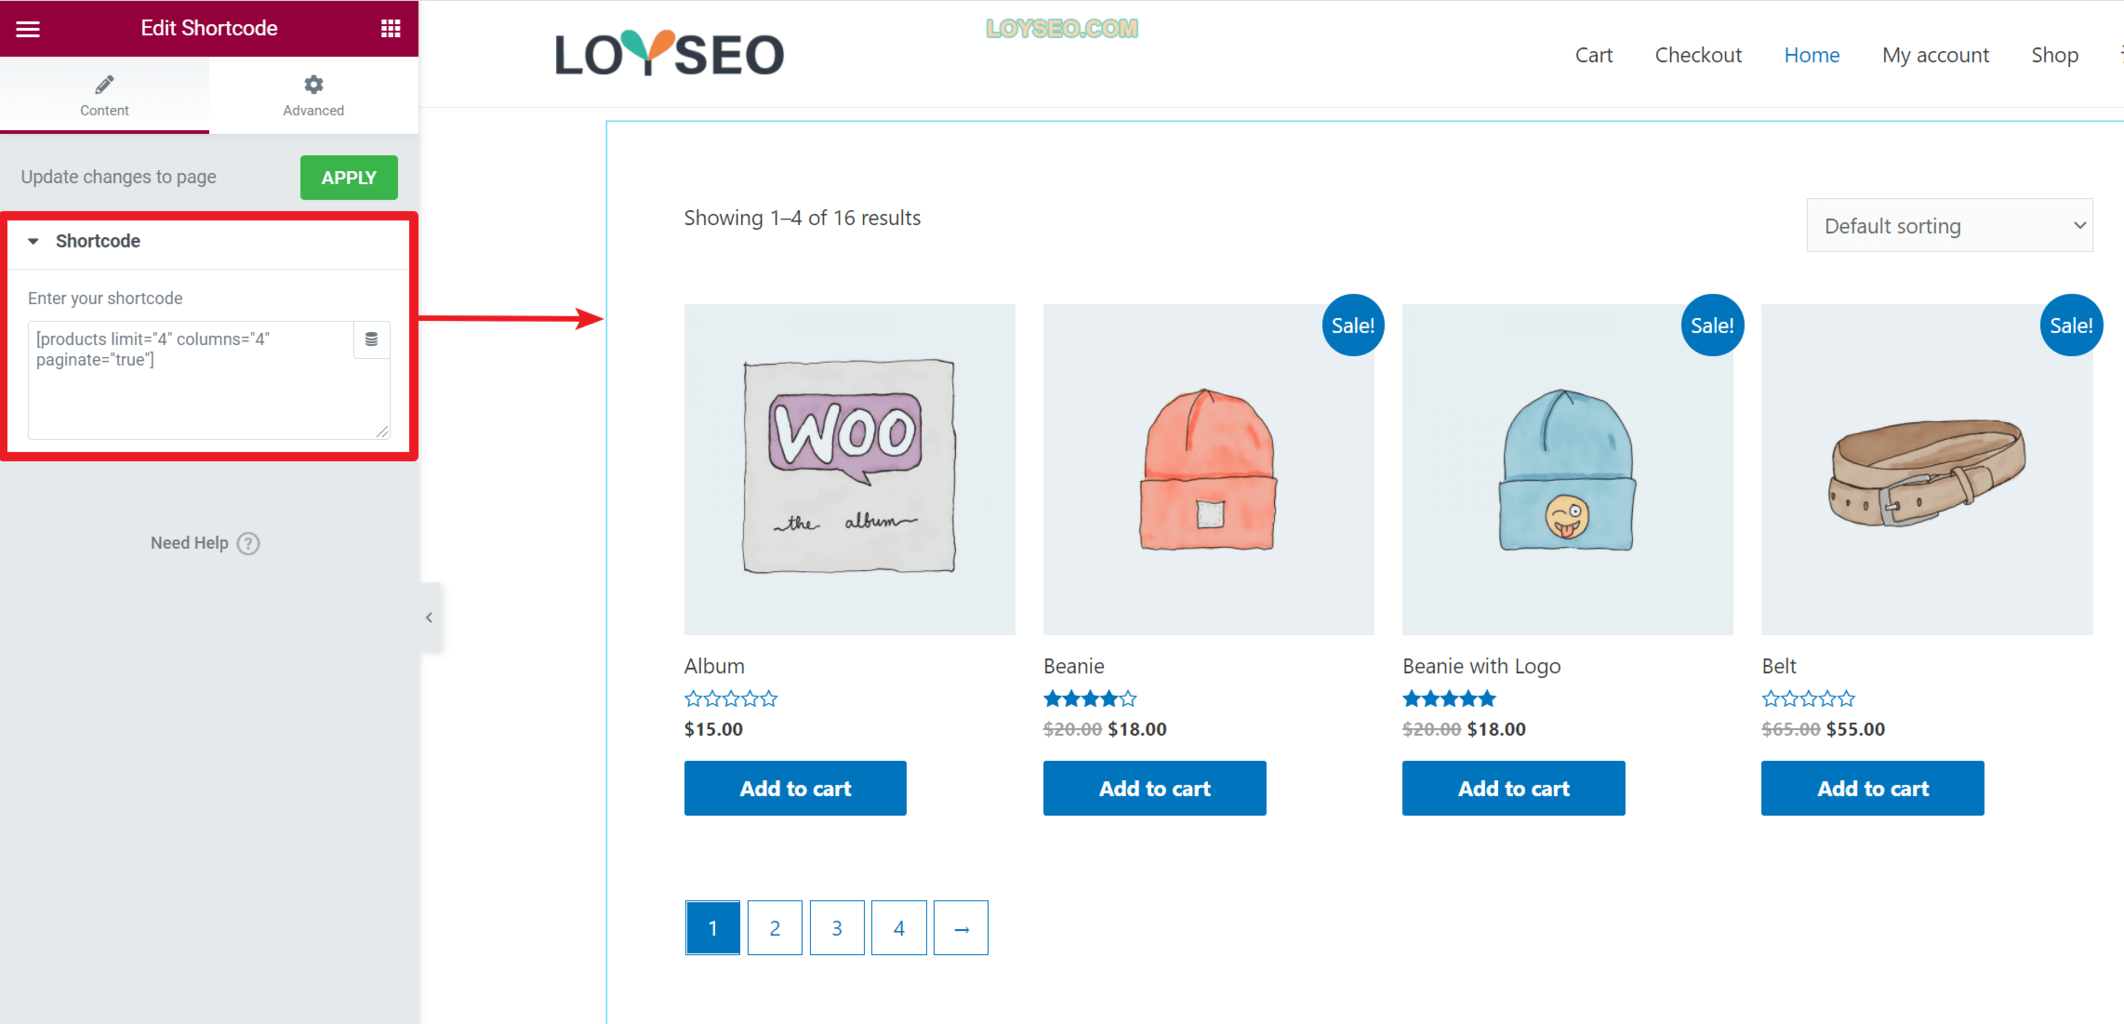Collapse the editor panel with the side arrow
The width and height of the screenshot is (2124, 1024).
click(x=430, y=617)
